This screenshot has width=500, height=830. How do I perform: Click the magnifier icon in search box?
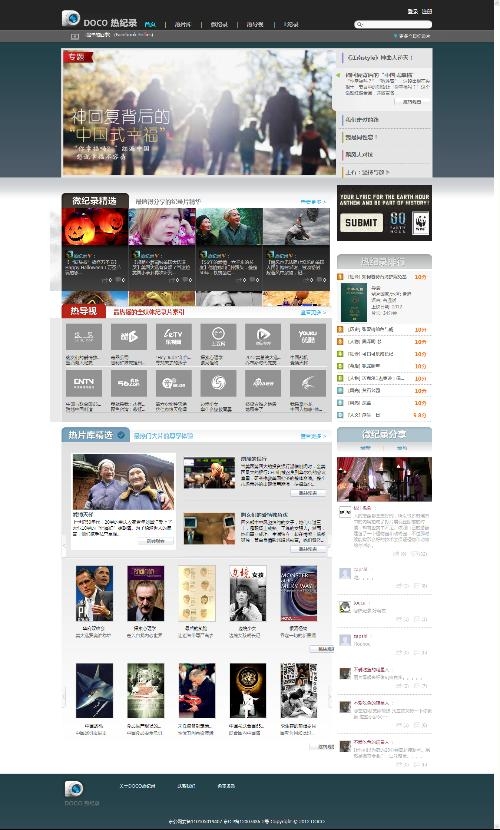[359, 24]
